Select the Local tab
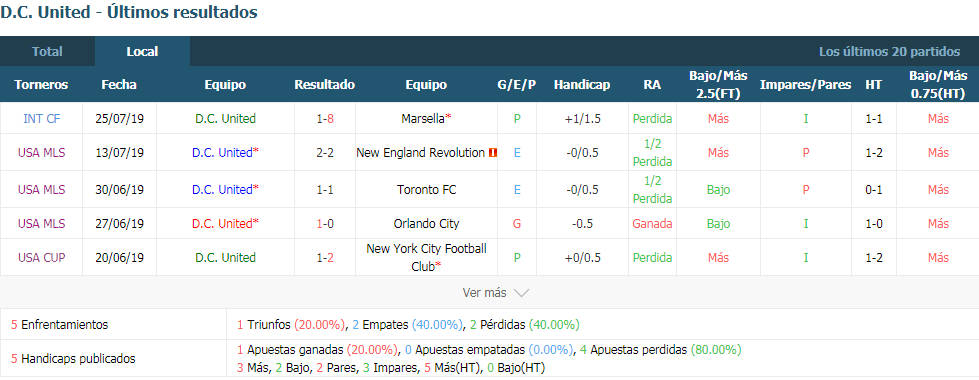Viewport: 979px width, 380px height. click(x=142, y=51)
